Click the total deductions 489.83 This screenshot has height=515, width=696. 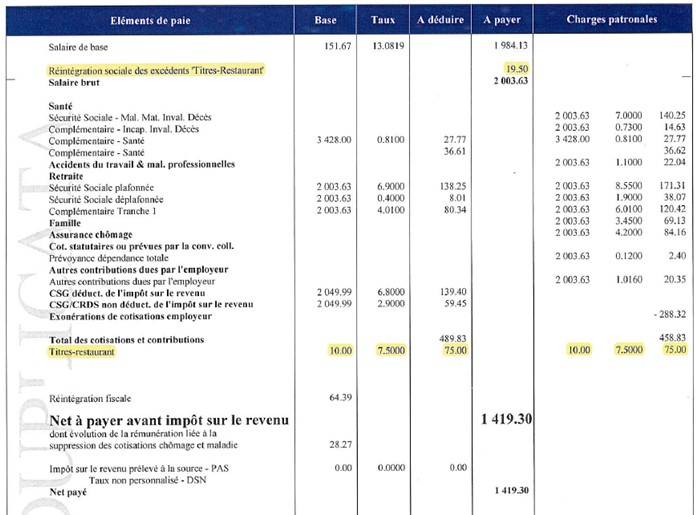[x=453, y=339]
